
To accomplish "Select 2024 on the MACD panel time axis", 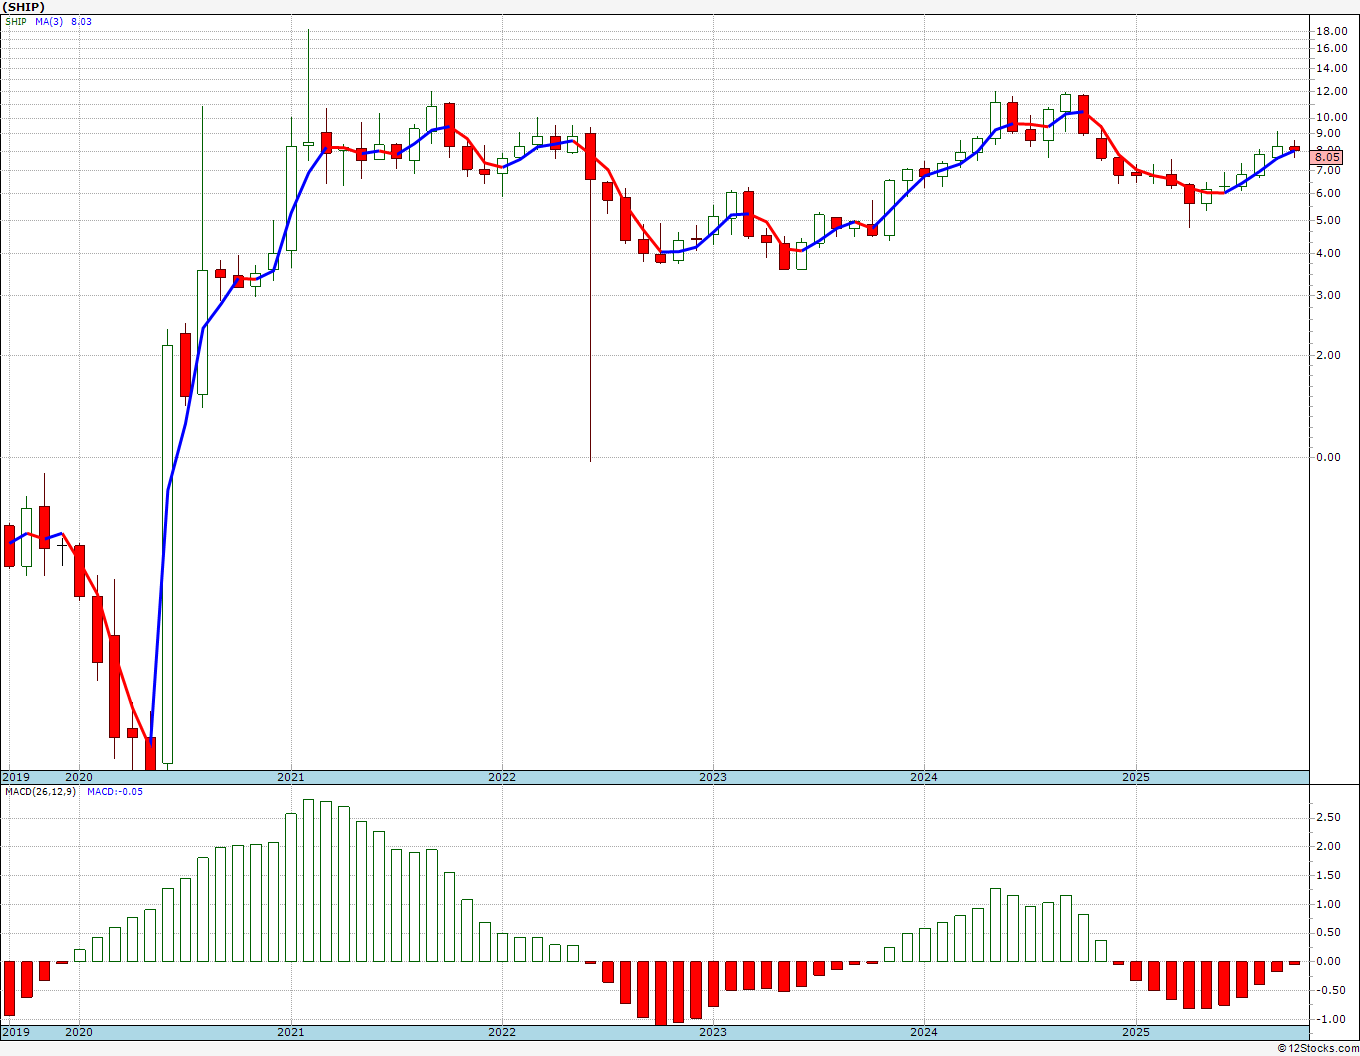I will coord(924,1032).
